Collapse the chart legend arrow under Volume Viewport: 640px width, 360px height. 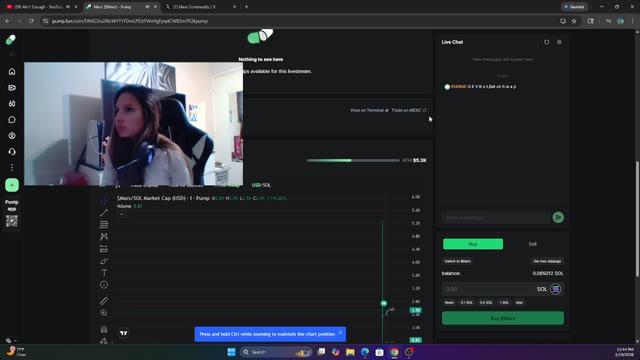pos(122,214)
